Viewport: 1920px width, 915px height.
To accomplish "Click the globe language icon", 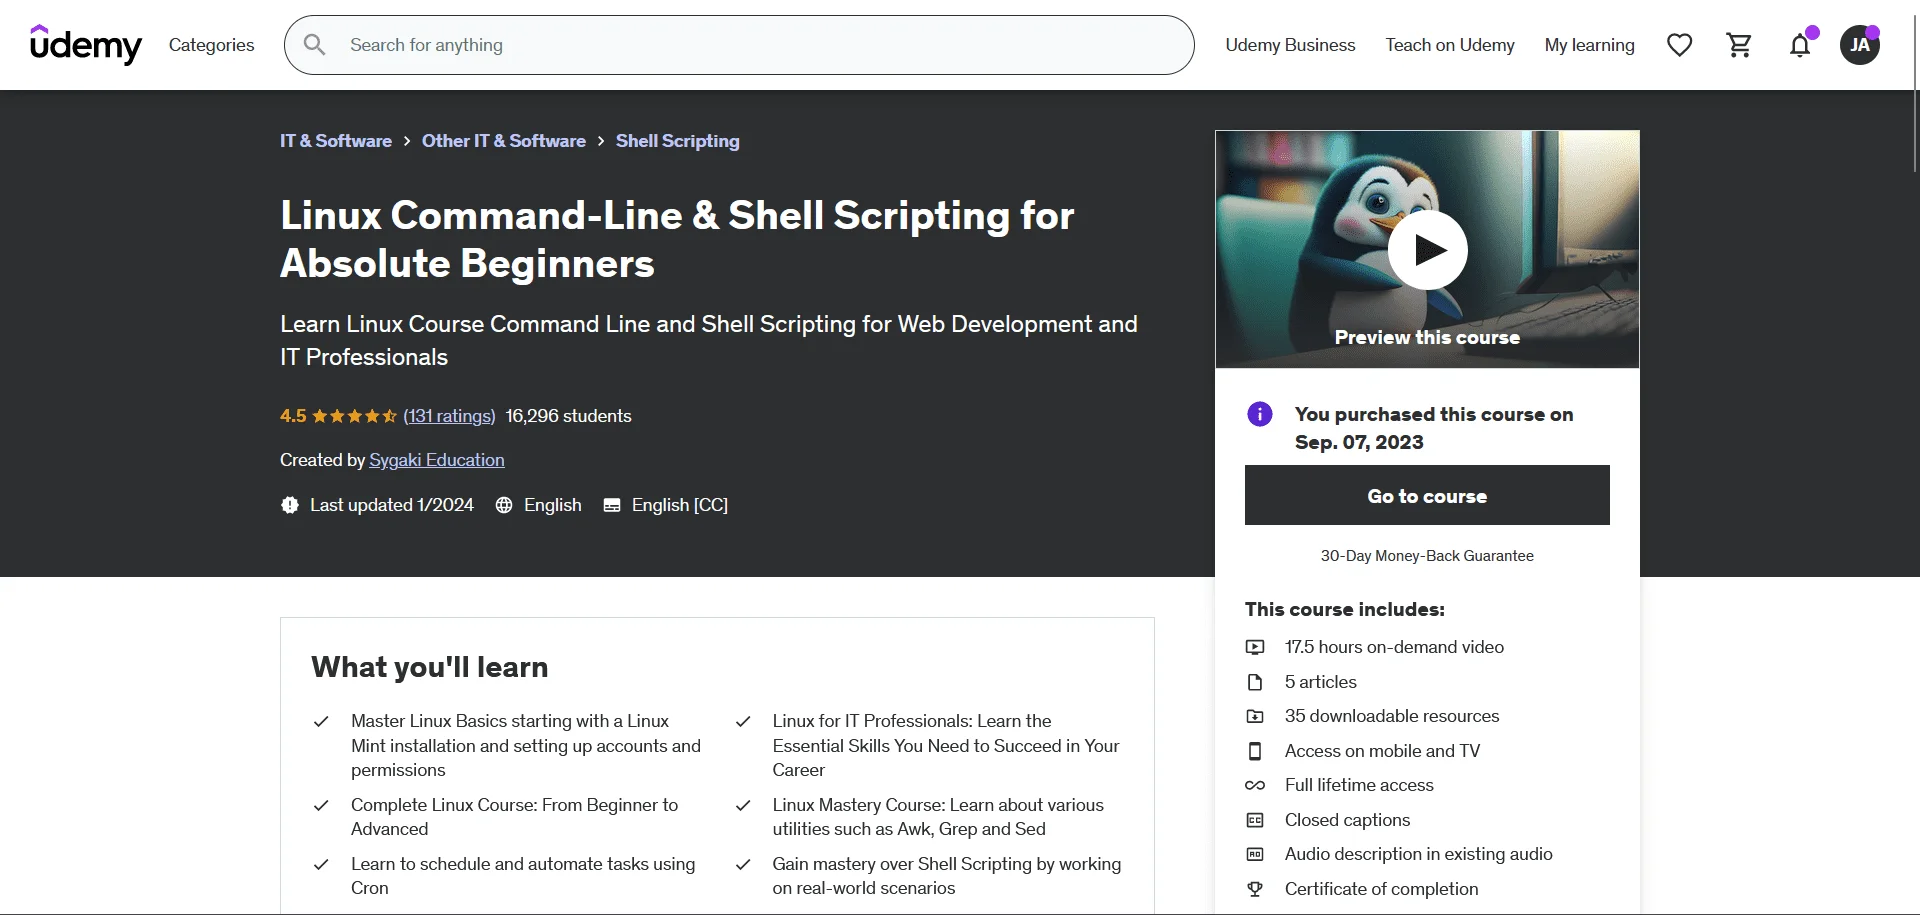I will (504, 505).
